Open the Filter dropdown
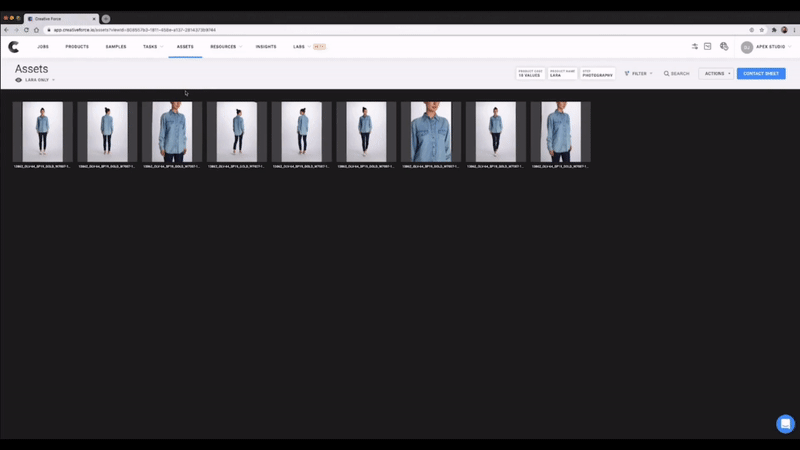 coord(638,74)
